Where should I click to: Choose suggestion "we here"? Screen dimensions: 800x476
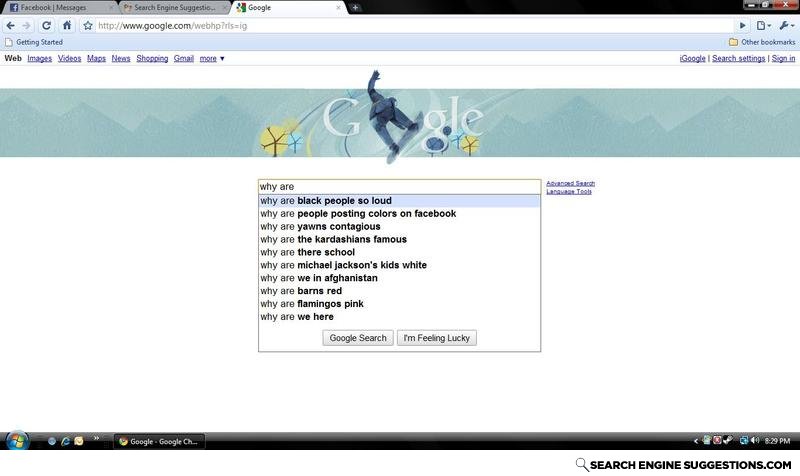click(399, 317)
